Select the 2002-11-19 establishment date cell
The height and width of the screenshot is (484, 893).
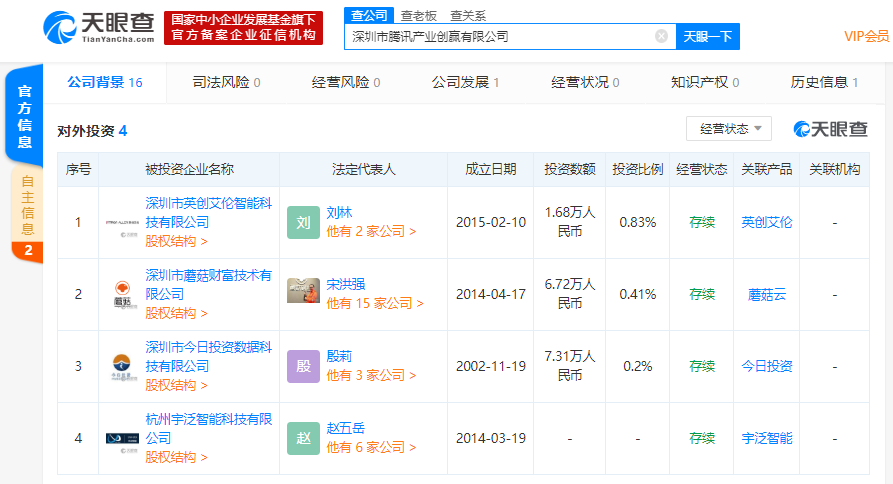pos(490,366)
